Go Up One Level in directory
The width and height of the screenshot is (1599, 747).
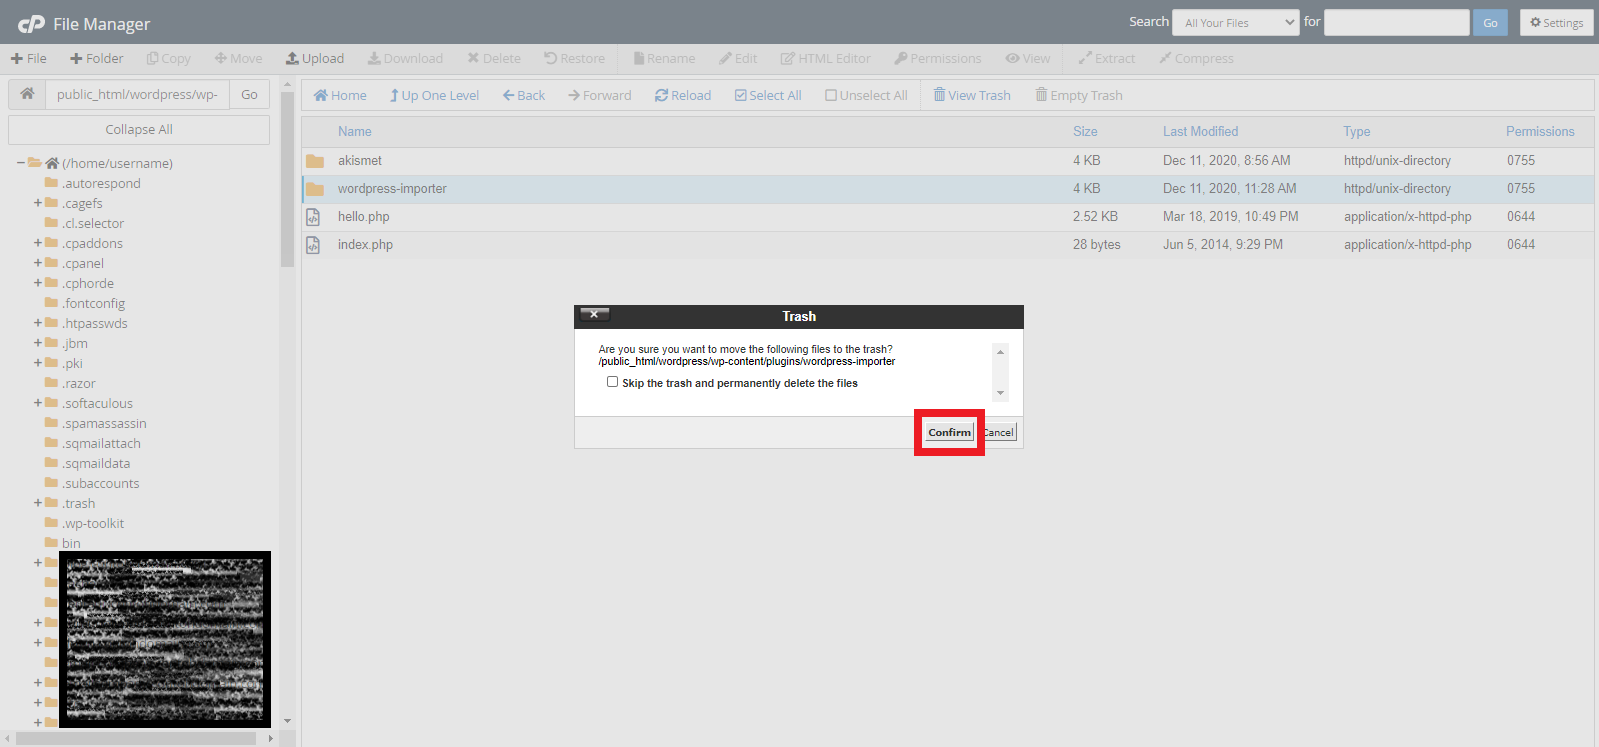pyautogui.click(x=435, y=96)
